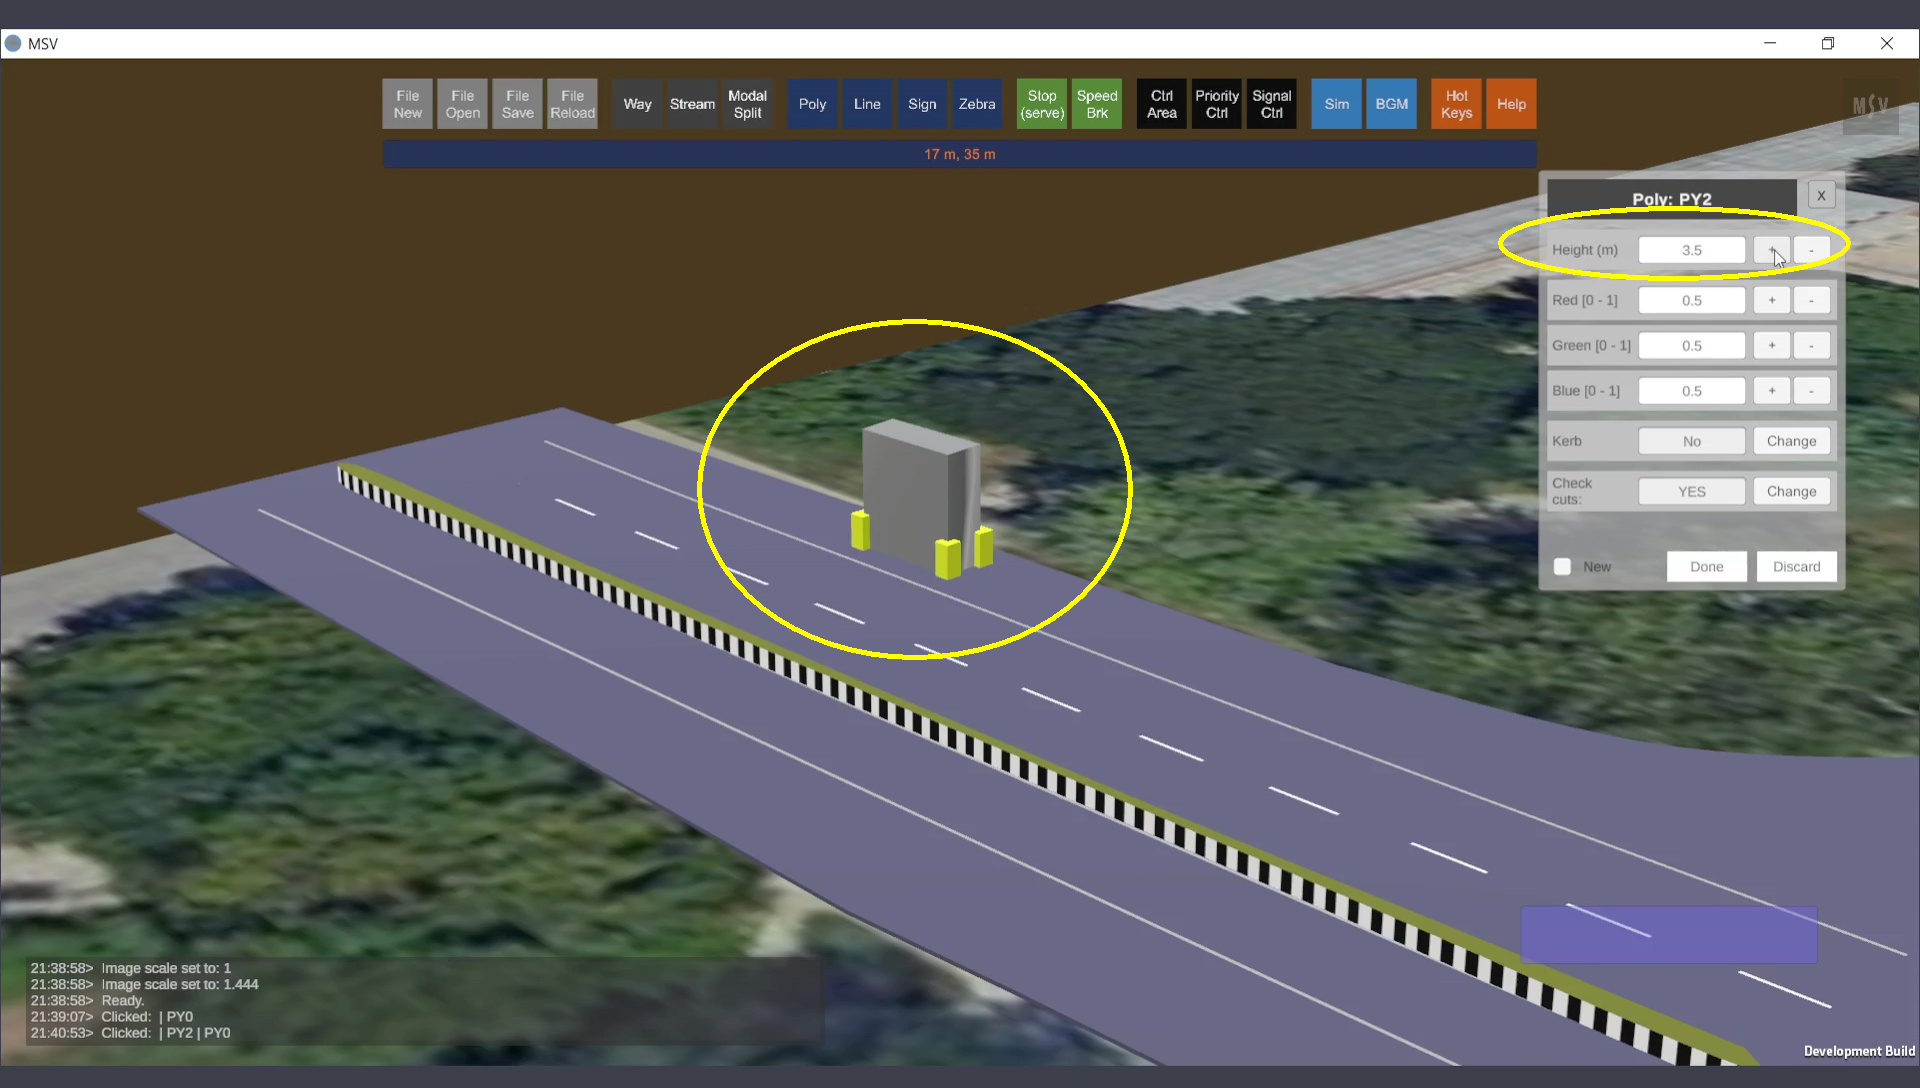Increase the Blue value with plus
This screenshot has height=1088, width=1920.
click(x=1771, y=391)
